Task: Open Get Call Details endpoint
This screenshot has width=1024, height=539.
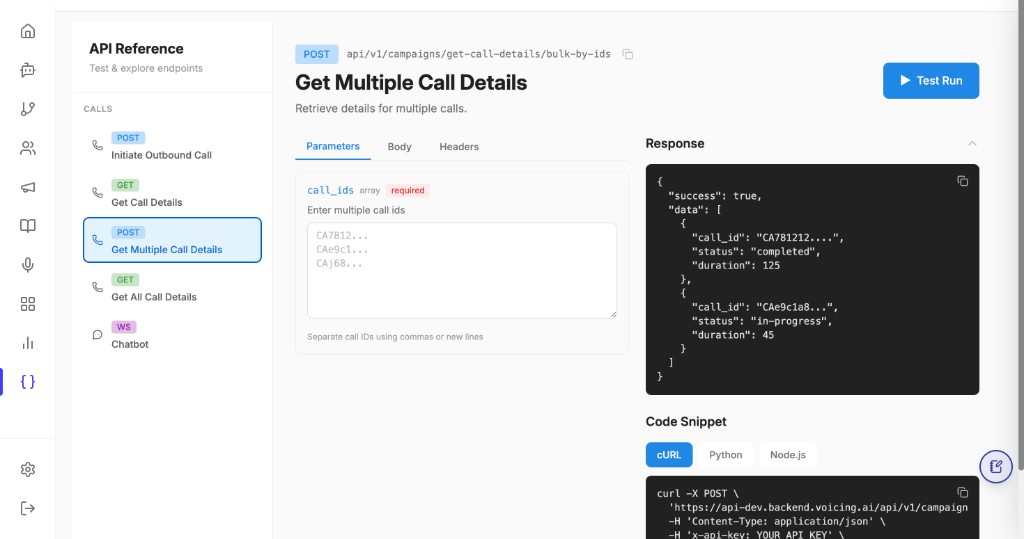Action: coord(172,193)
